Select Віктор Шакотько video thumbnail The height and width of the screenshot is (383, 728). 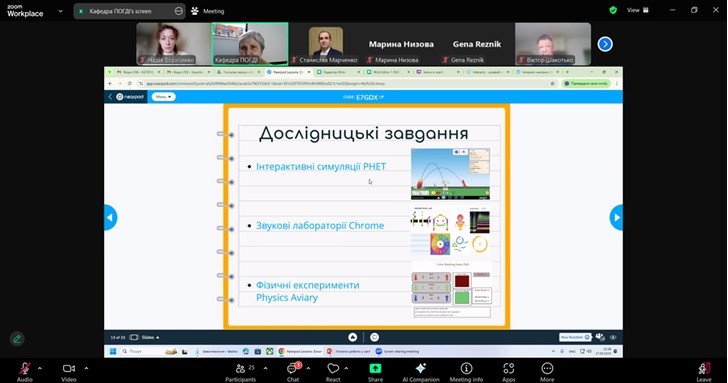(x=553, y=44)
